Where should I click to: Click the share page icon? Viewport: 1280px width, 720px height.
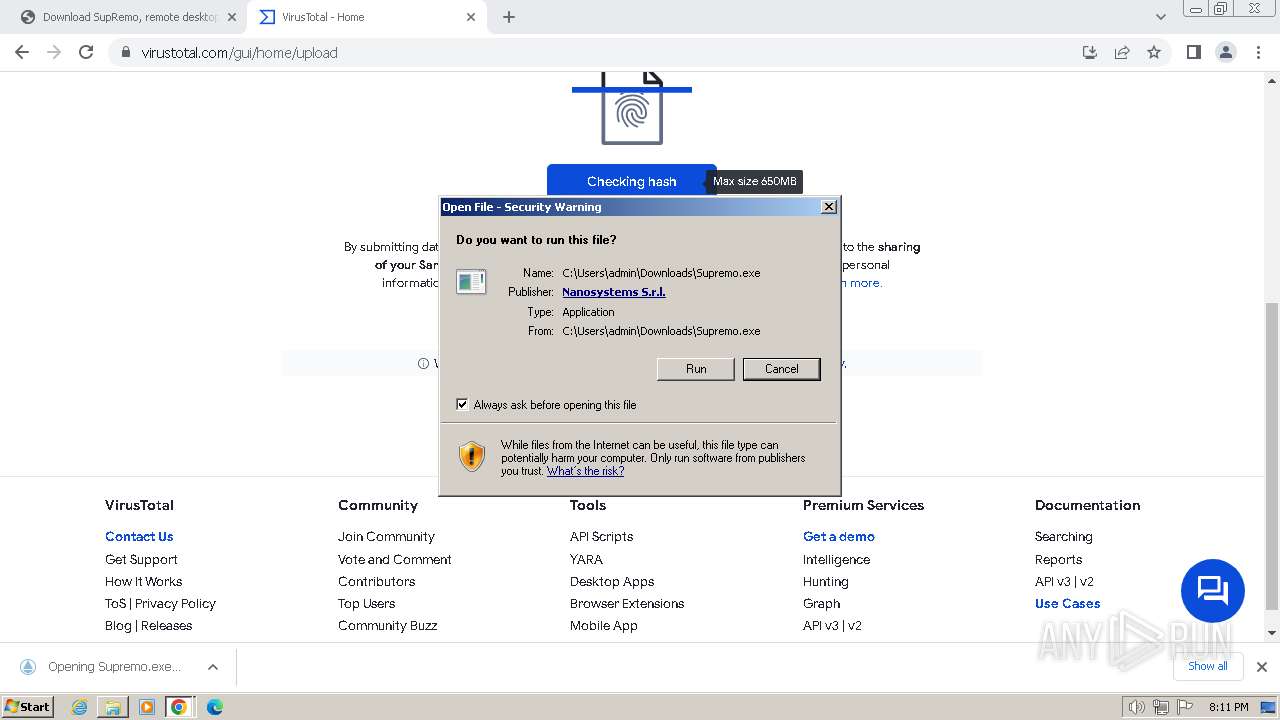tap(1122, 52)
